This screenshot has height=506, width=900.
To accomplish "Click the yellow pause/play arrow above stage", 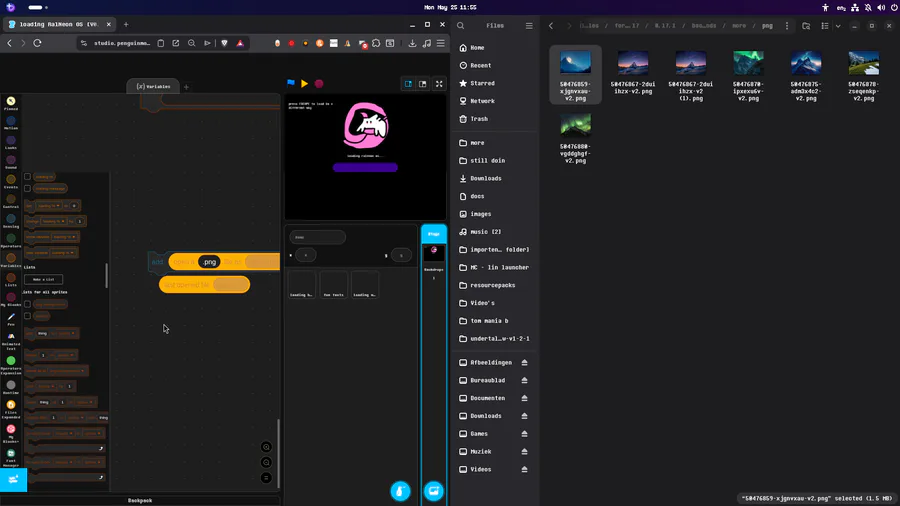I will [305, 84].
